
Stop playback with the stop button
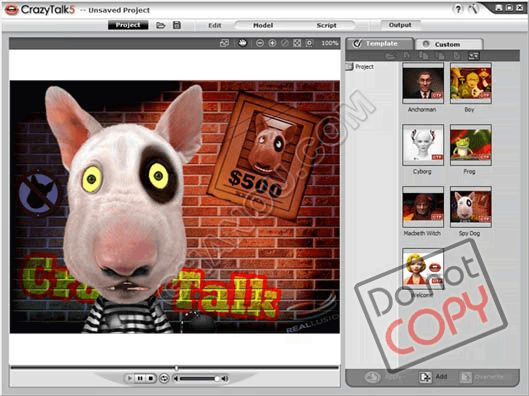[151, 378]
